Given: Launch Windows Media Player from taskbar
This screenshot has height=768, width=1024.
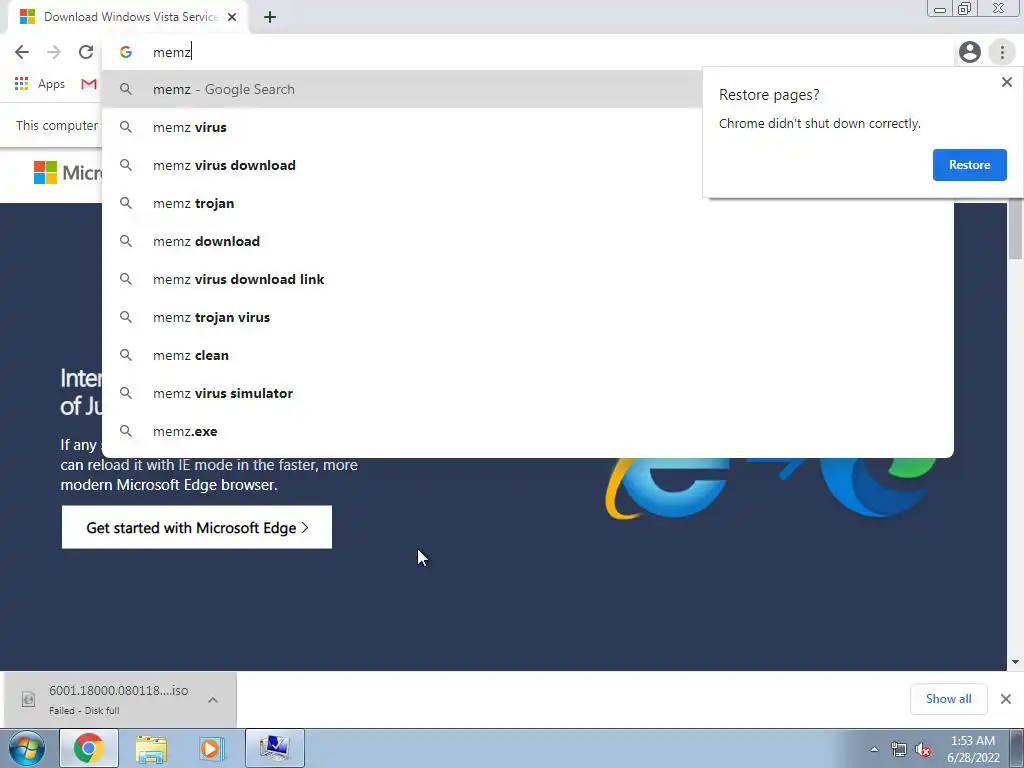Looking at the screenshot, I should [211, 748].
